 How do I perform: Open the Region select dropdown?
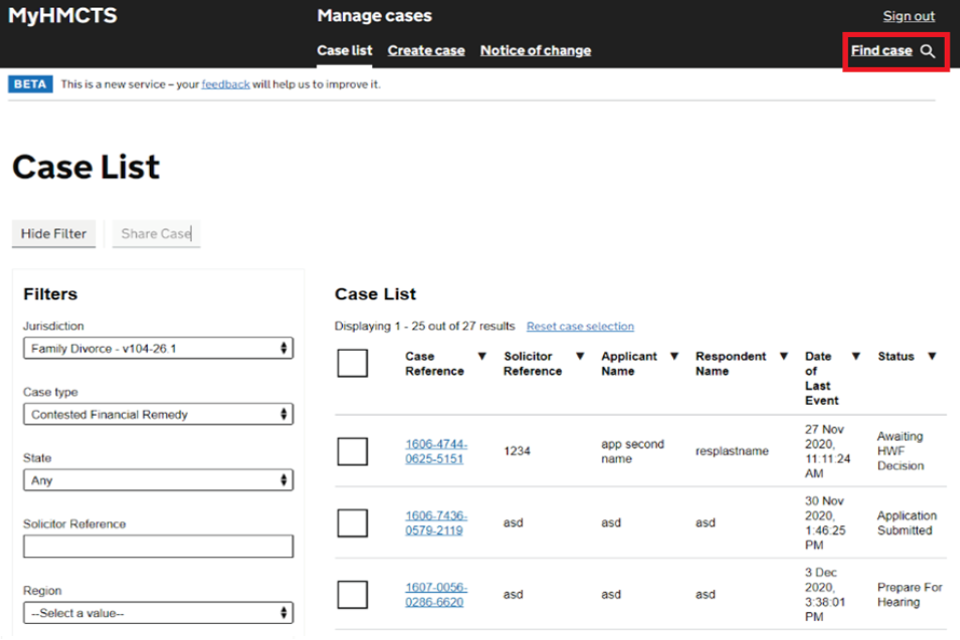[x=158, y=613]
